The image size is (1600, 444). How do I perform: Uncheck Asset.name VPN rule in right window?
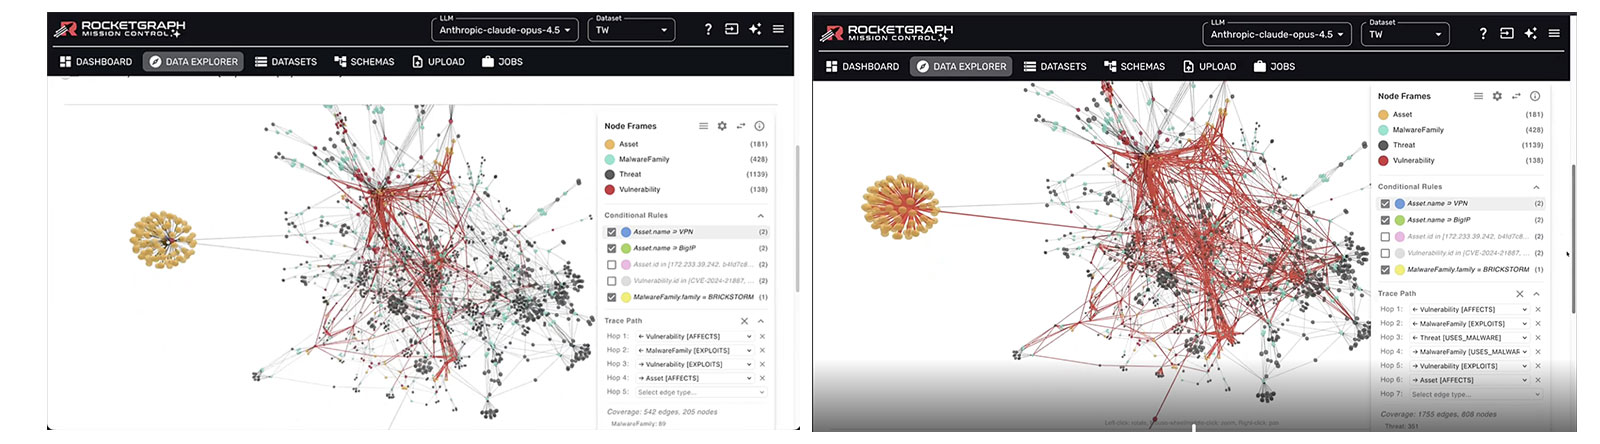click(x=1385, y=204)
